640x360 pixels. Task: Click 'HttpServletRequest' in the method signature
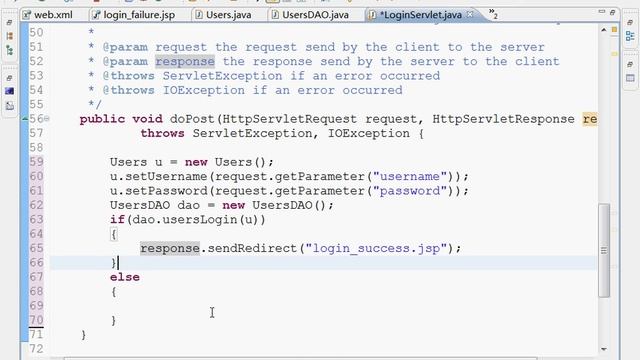(x=290, y=119)
